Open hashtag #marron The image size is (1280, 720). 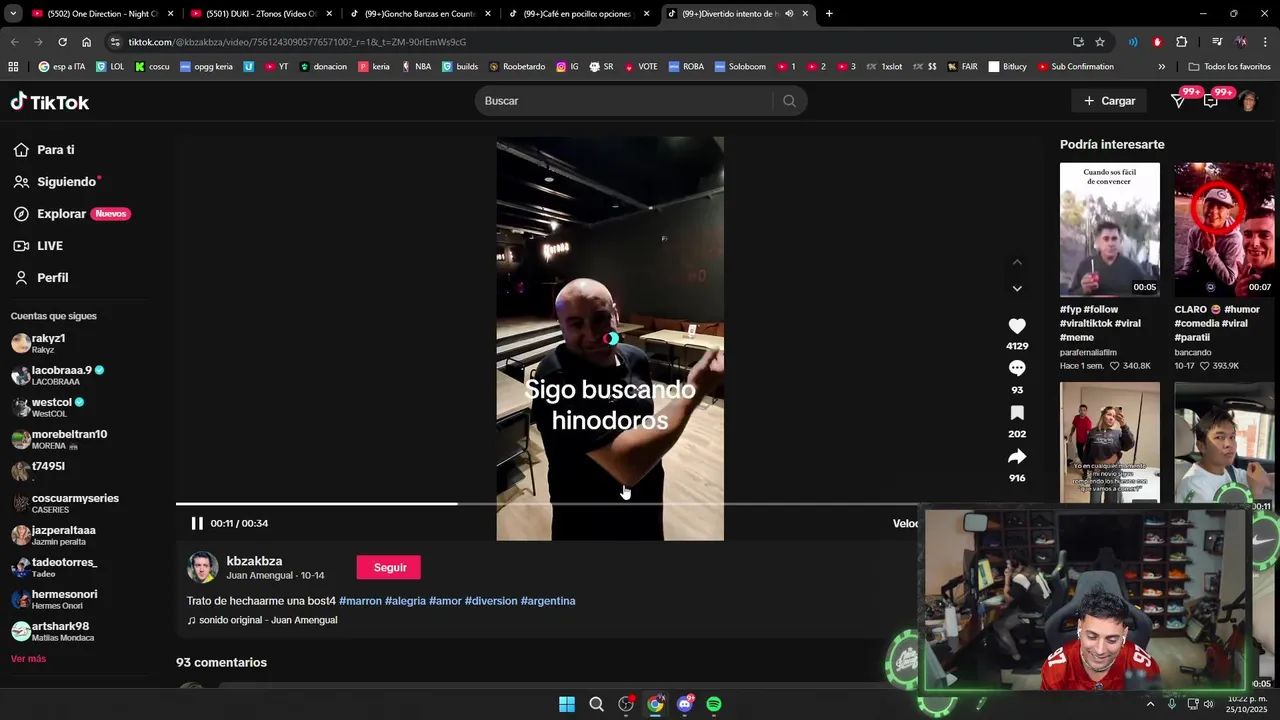coord(360,601)
